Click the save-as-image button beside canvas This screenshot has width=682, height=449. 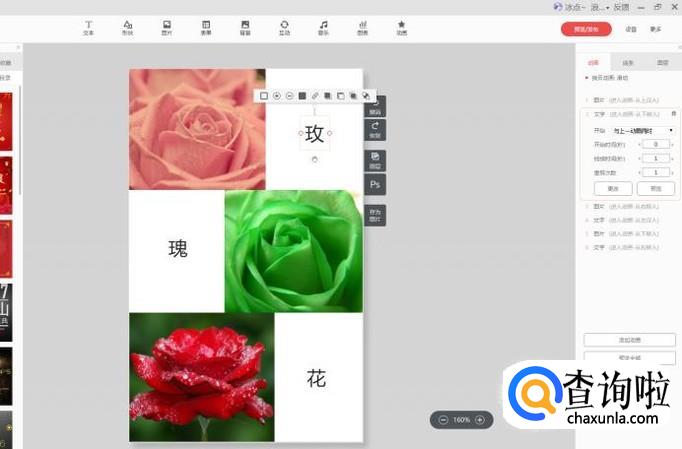point(375,215)
